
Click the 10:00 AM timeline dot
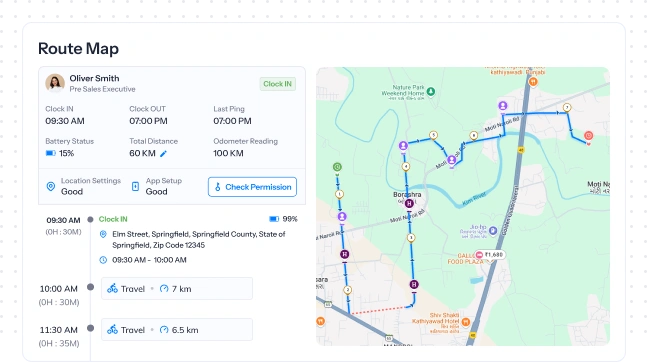[90, 287]
